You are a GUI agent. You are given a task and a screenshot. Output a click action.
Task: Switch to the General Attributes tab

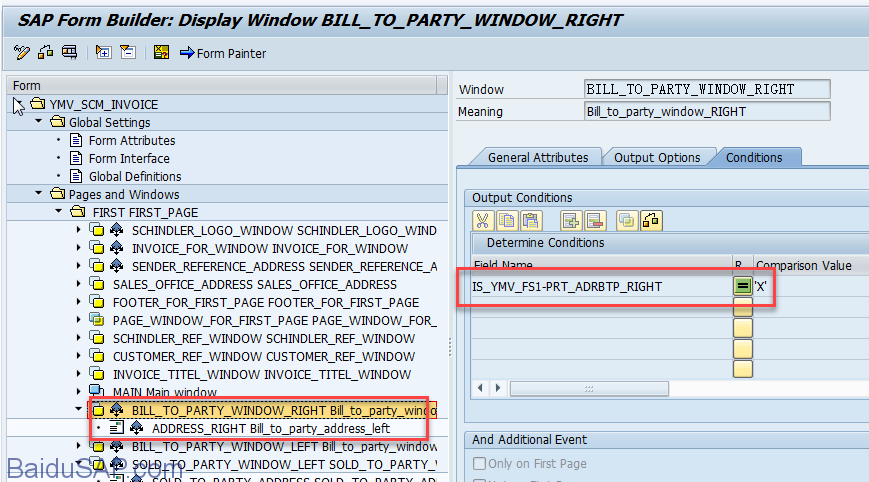point(538,157)
